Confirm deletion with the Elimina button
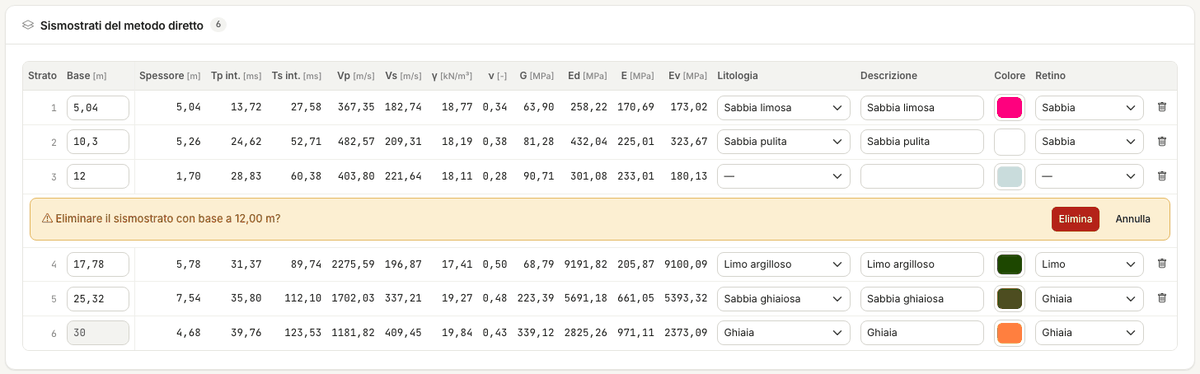This screenshot has height=374, width=1200. (1075, 219)
